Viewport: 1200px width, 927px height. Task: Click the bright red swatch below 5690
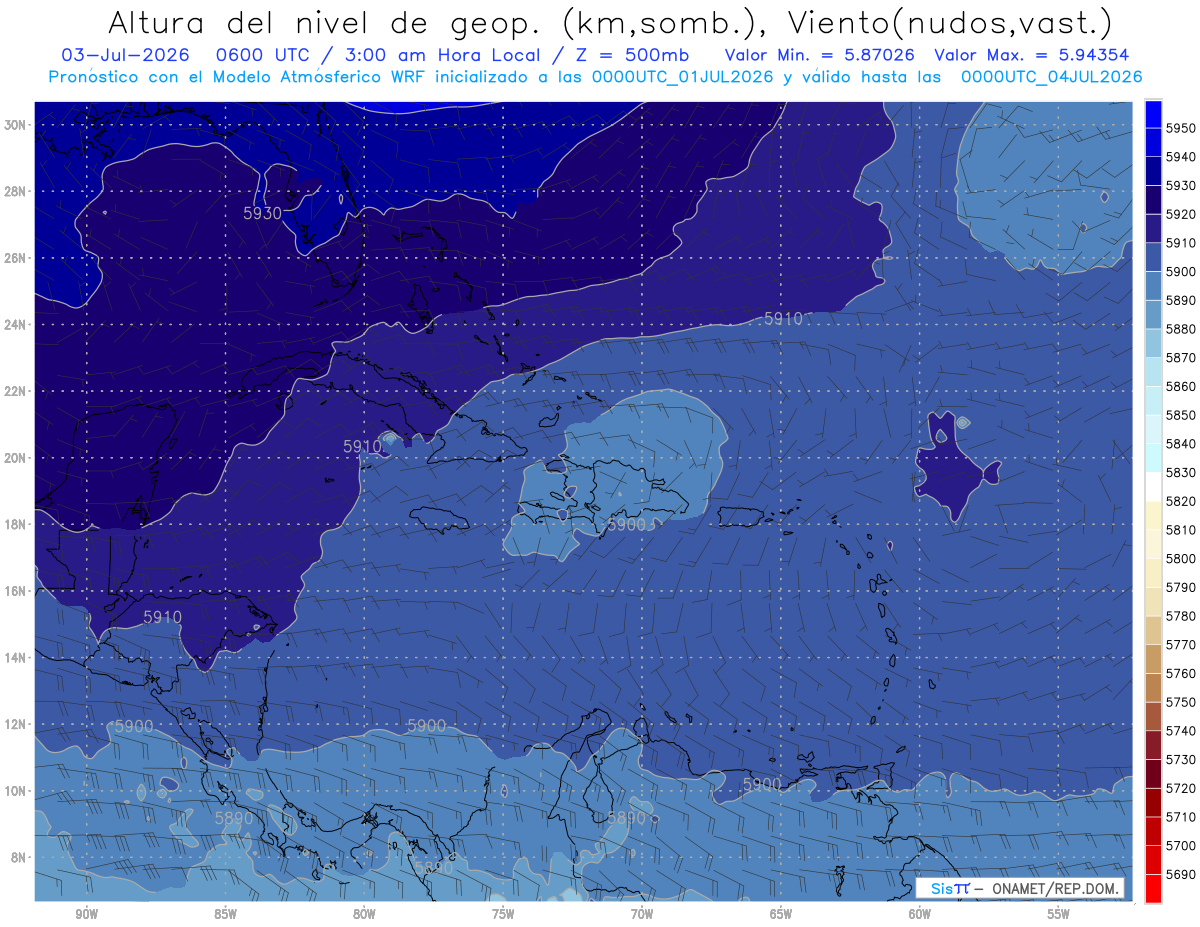click(x=1153, y=888)
